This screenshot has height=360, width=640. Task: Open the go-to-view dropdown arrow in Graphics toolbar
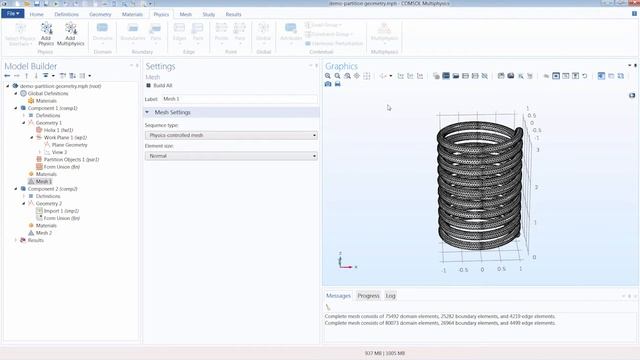(391, 76)
